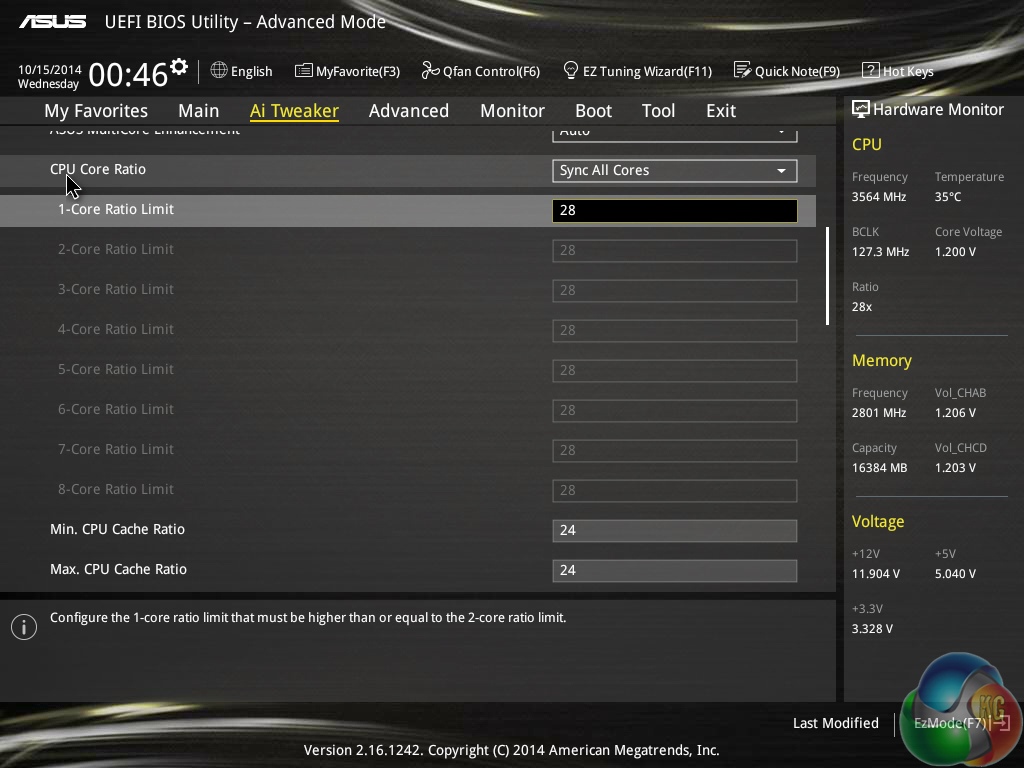The image size is (1024, 768).
Task: Open the CPU Core Ratio dropdown
Action: click(x=675, y=170)
